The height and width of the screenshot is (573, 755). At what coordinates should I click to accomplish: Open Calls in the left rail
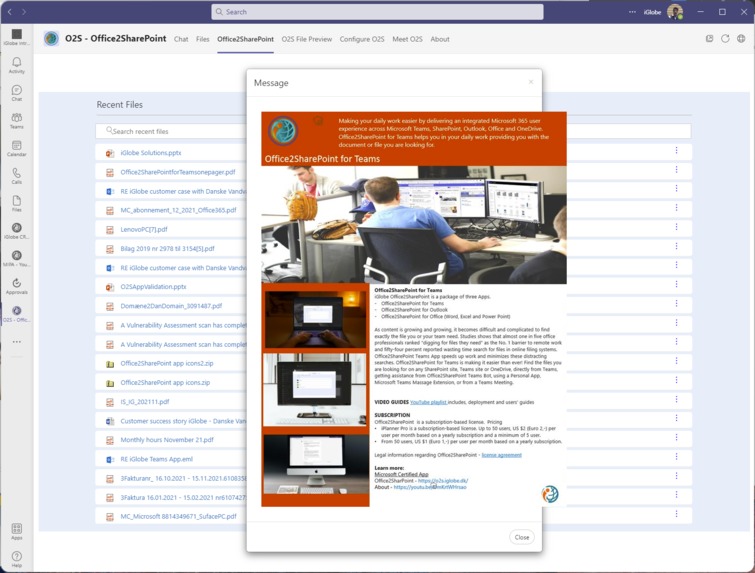[x=16, y=176]
